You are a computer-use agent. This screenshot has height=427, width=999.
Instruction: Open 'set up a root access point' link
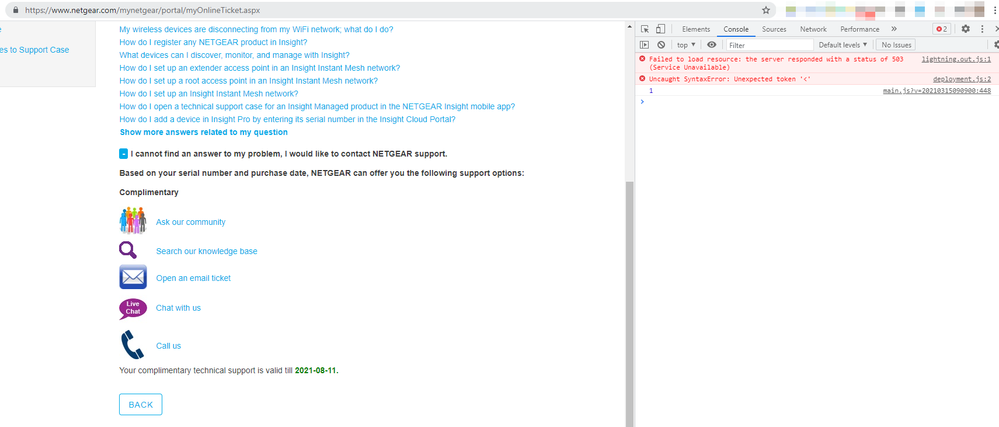[248, 81]
